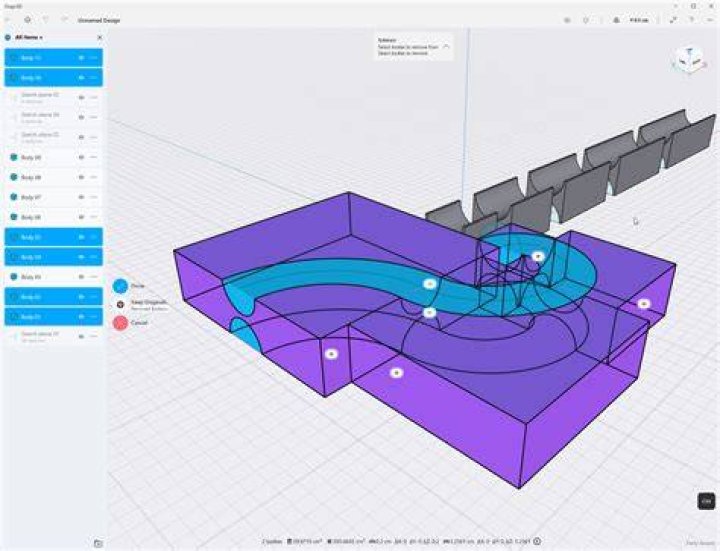
Task: Select the Sketch plane 04 row
Action: coord(54,117)
